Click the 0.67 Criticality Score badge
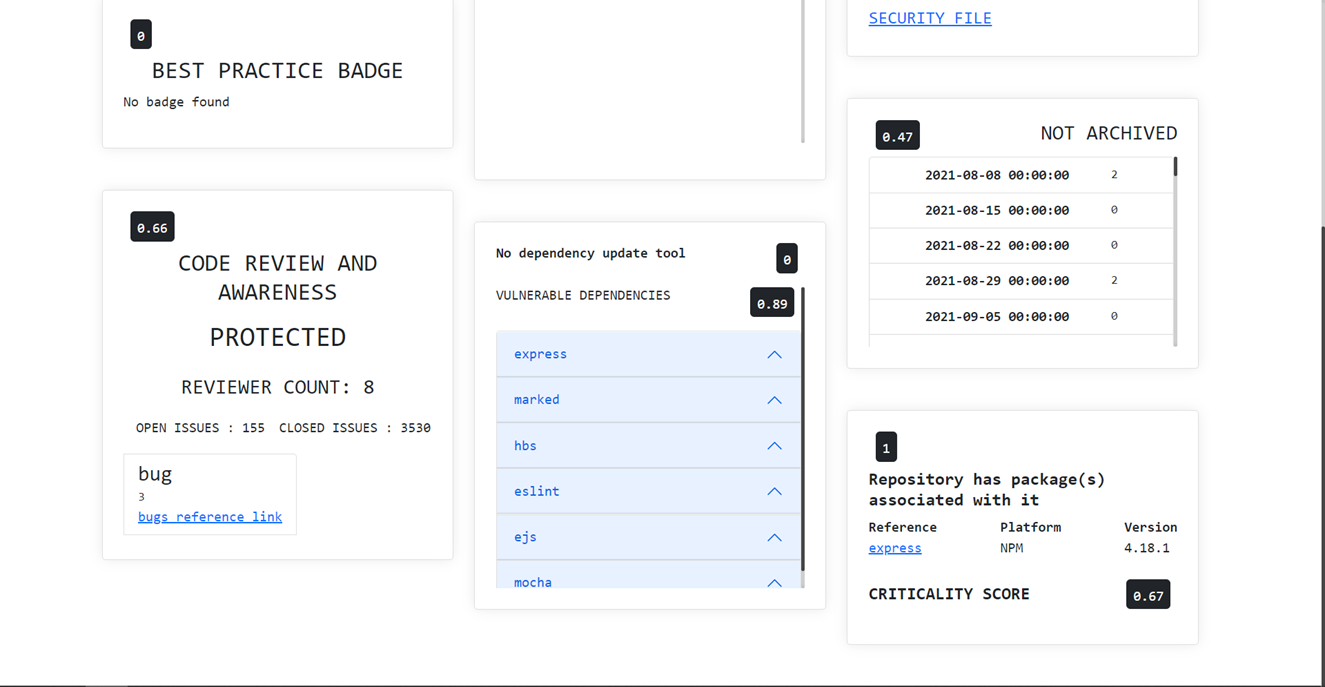Viewport: 1325px width, 687px height. [1147, 593]
